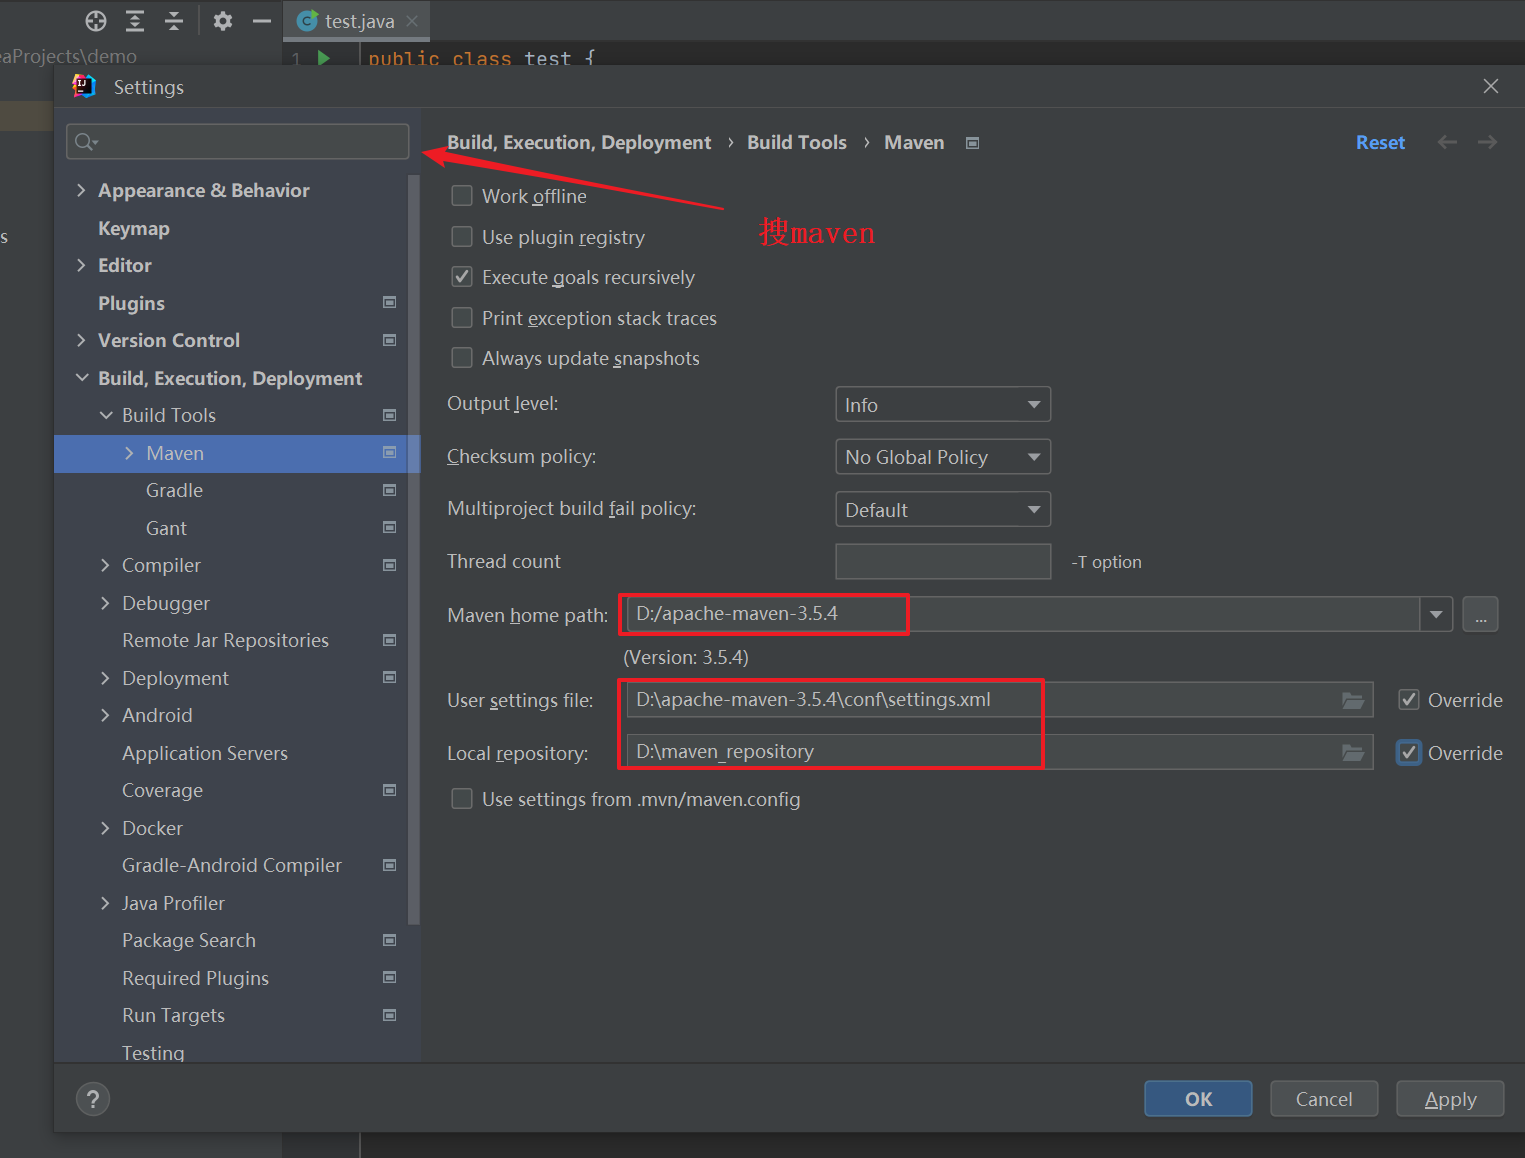Click the hide panel minus icon
1525x1158 pixels.
[262, 21]
